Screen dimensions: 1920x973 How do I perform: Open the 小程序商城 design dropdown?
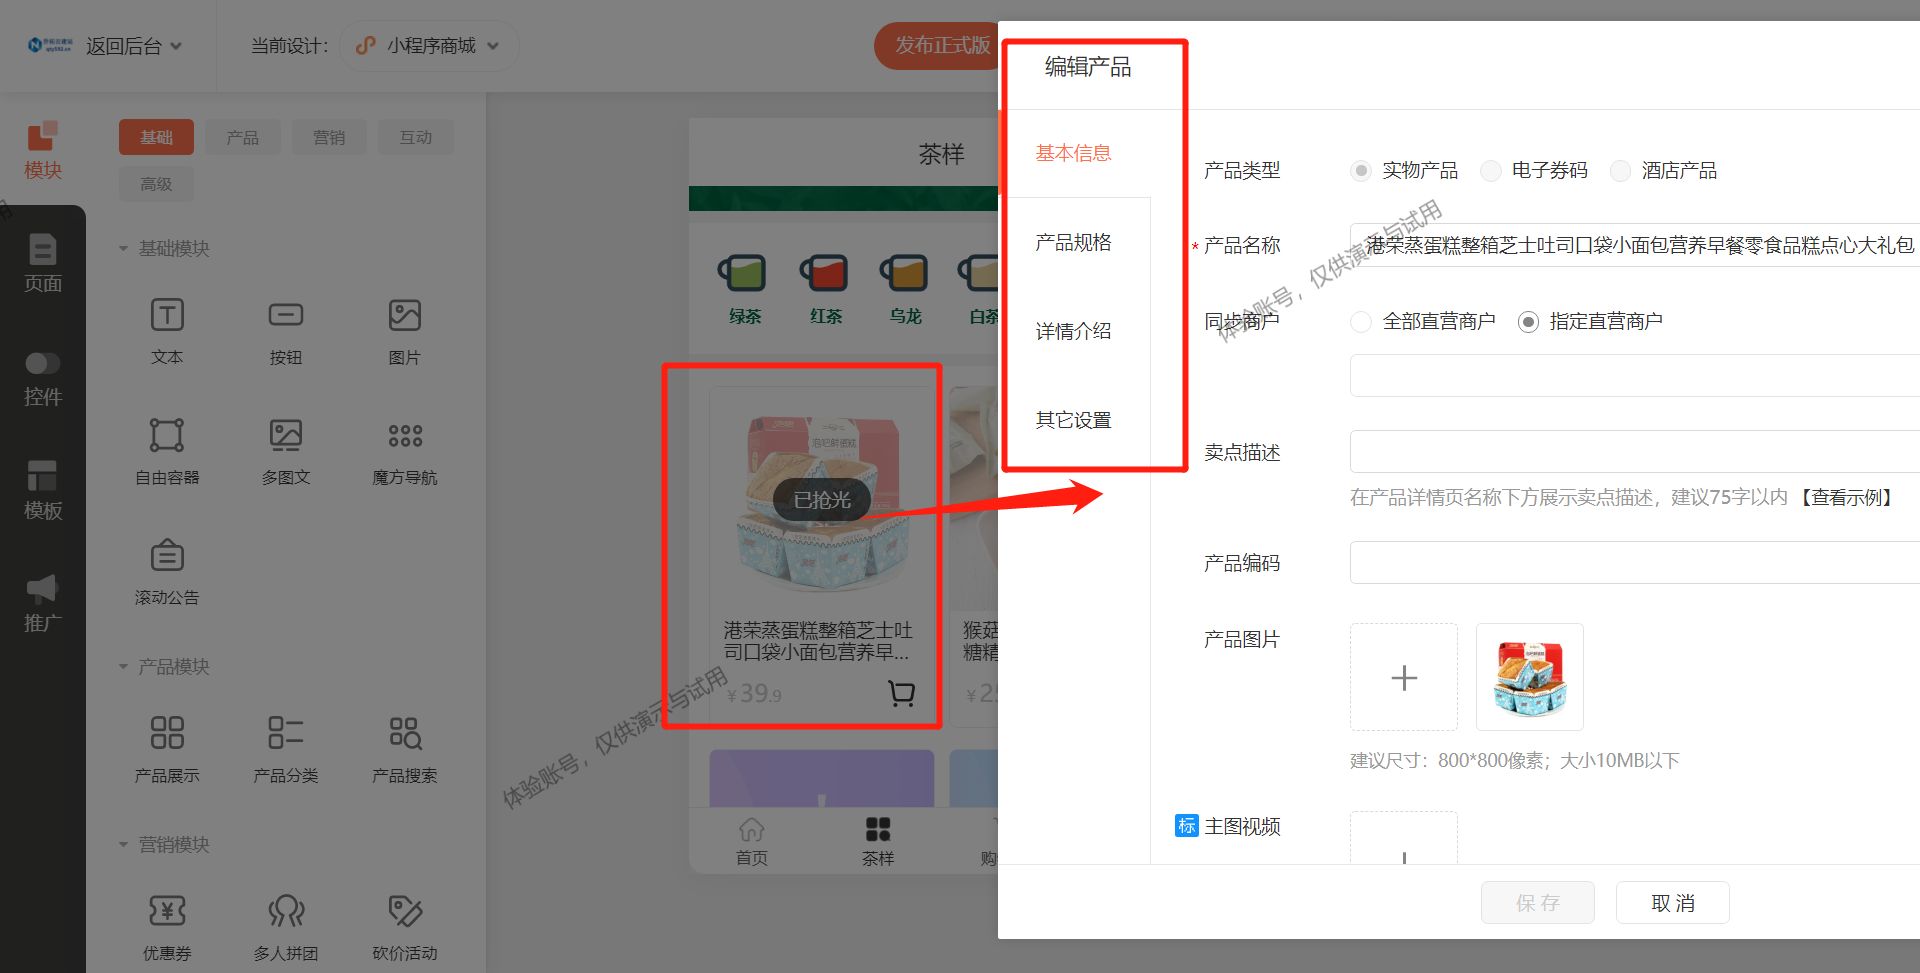pyautogui.click(x=429, y=45)
